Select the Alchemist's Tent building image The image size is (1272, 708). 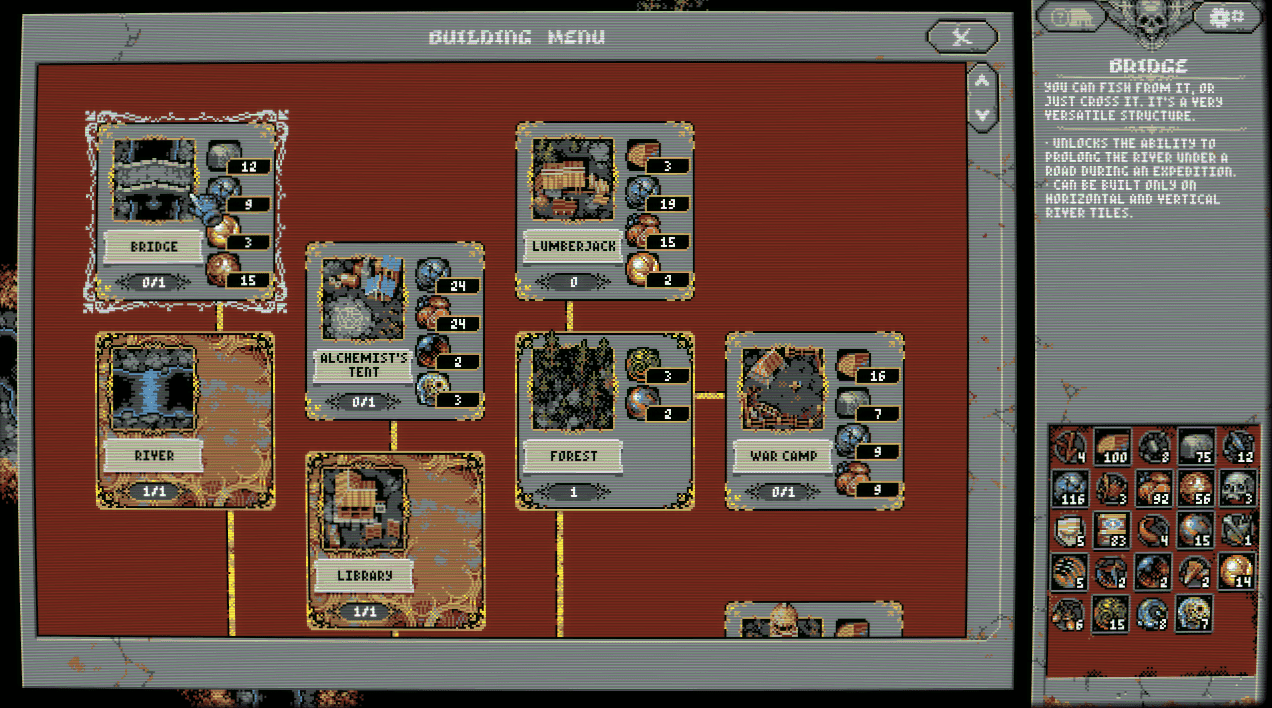[x=362, y=298]
